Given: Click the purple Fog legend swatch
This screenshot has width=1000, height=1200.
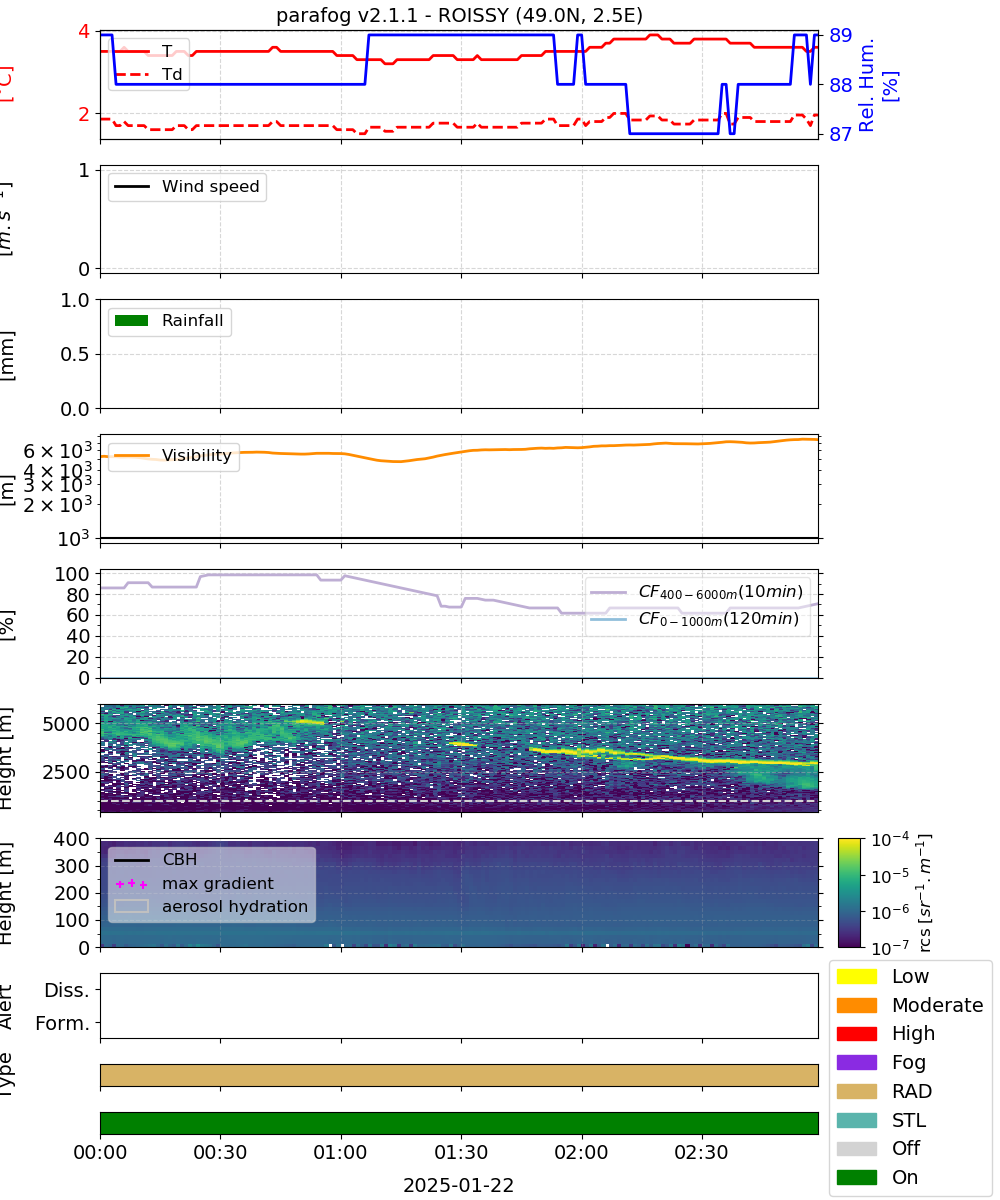Looking at the screenshot, I should click(x=856, y=1062).
